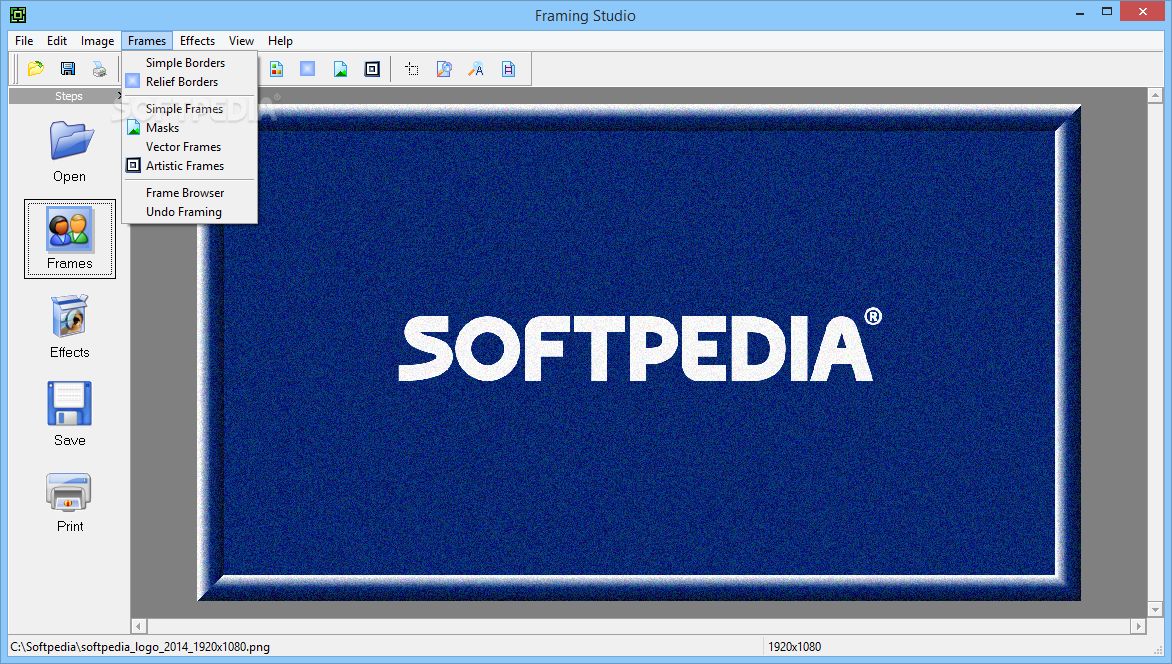Maximize the Framing Studio window
This screenshot has width=1172, height=664.
1107,11
